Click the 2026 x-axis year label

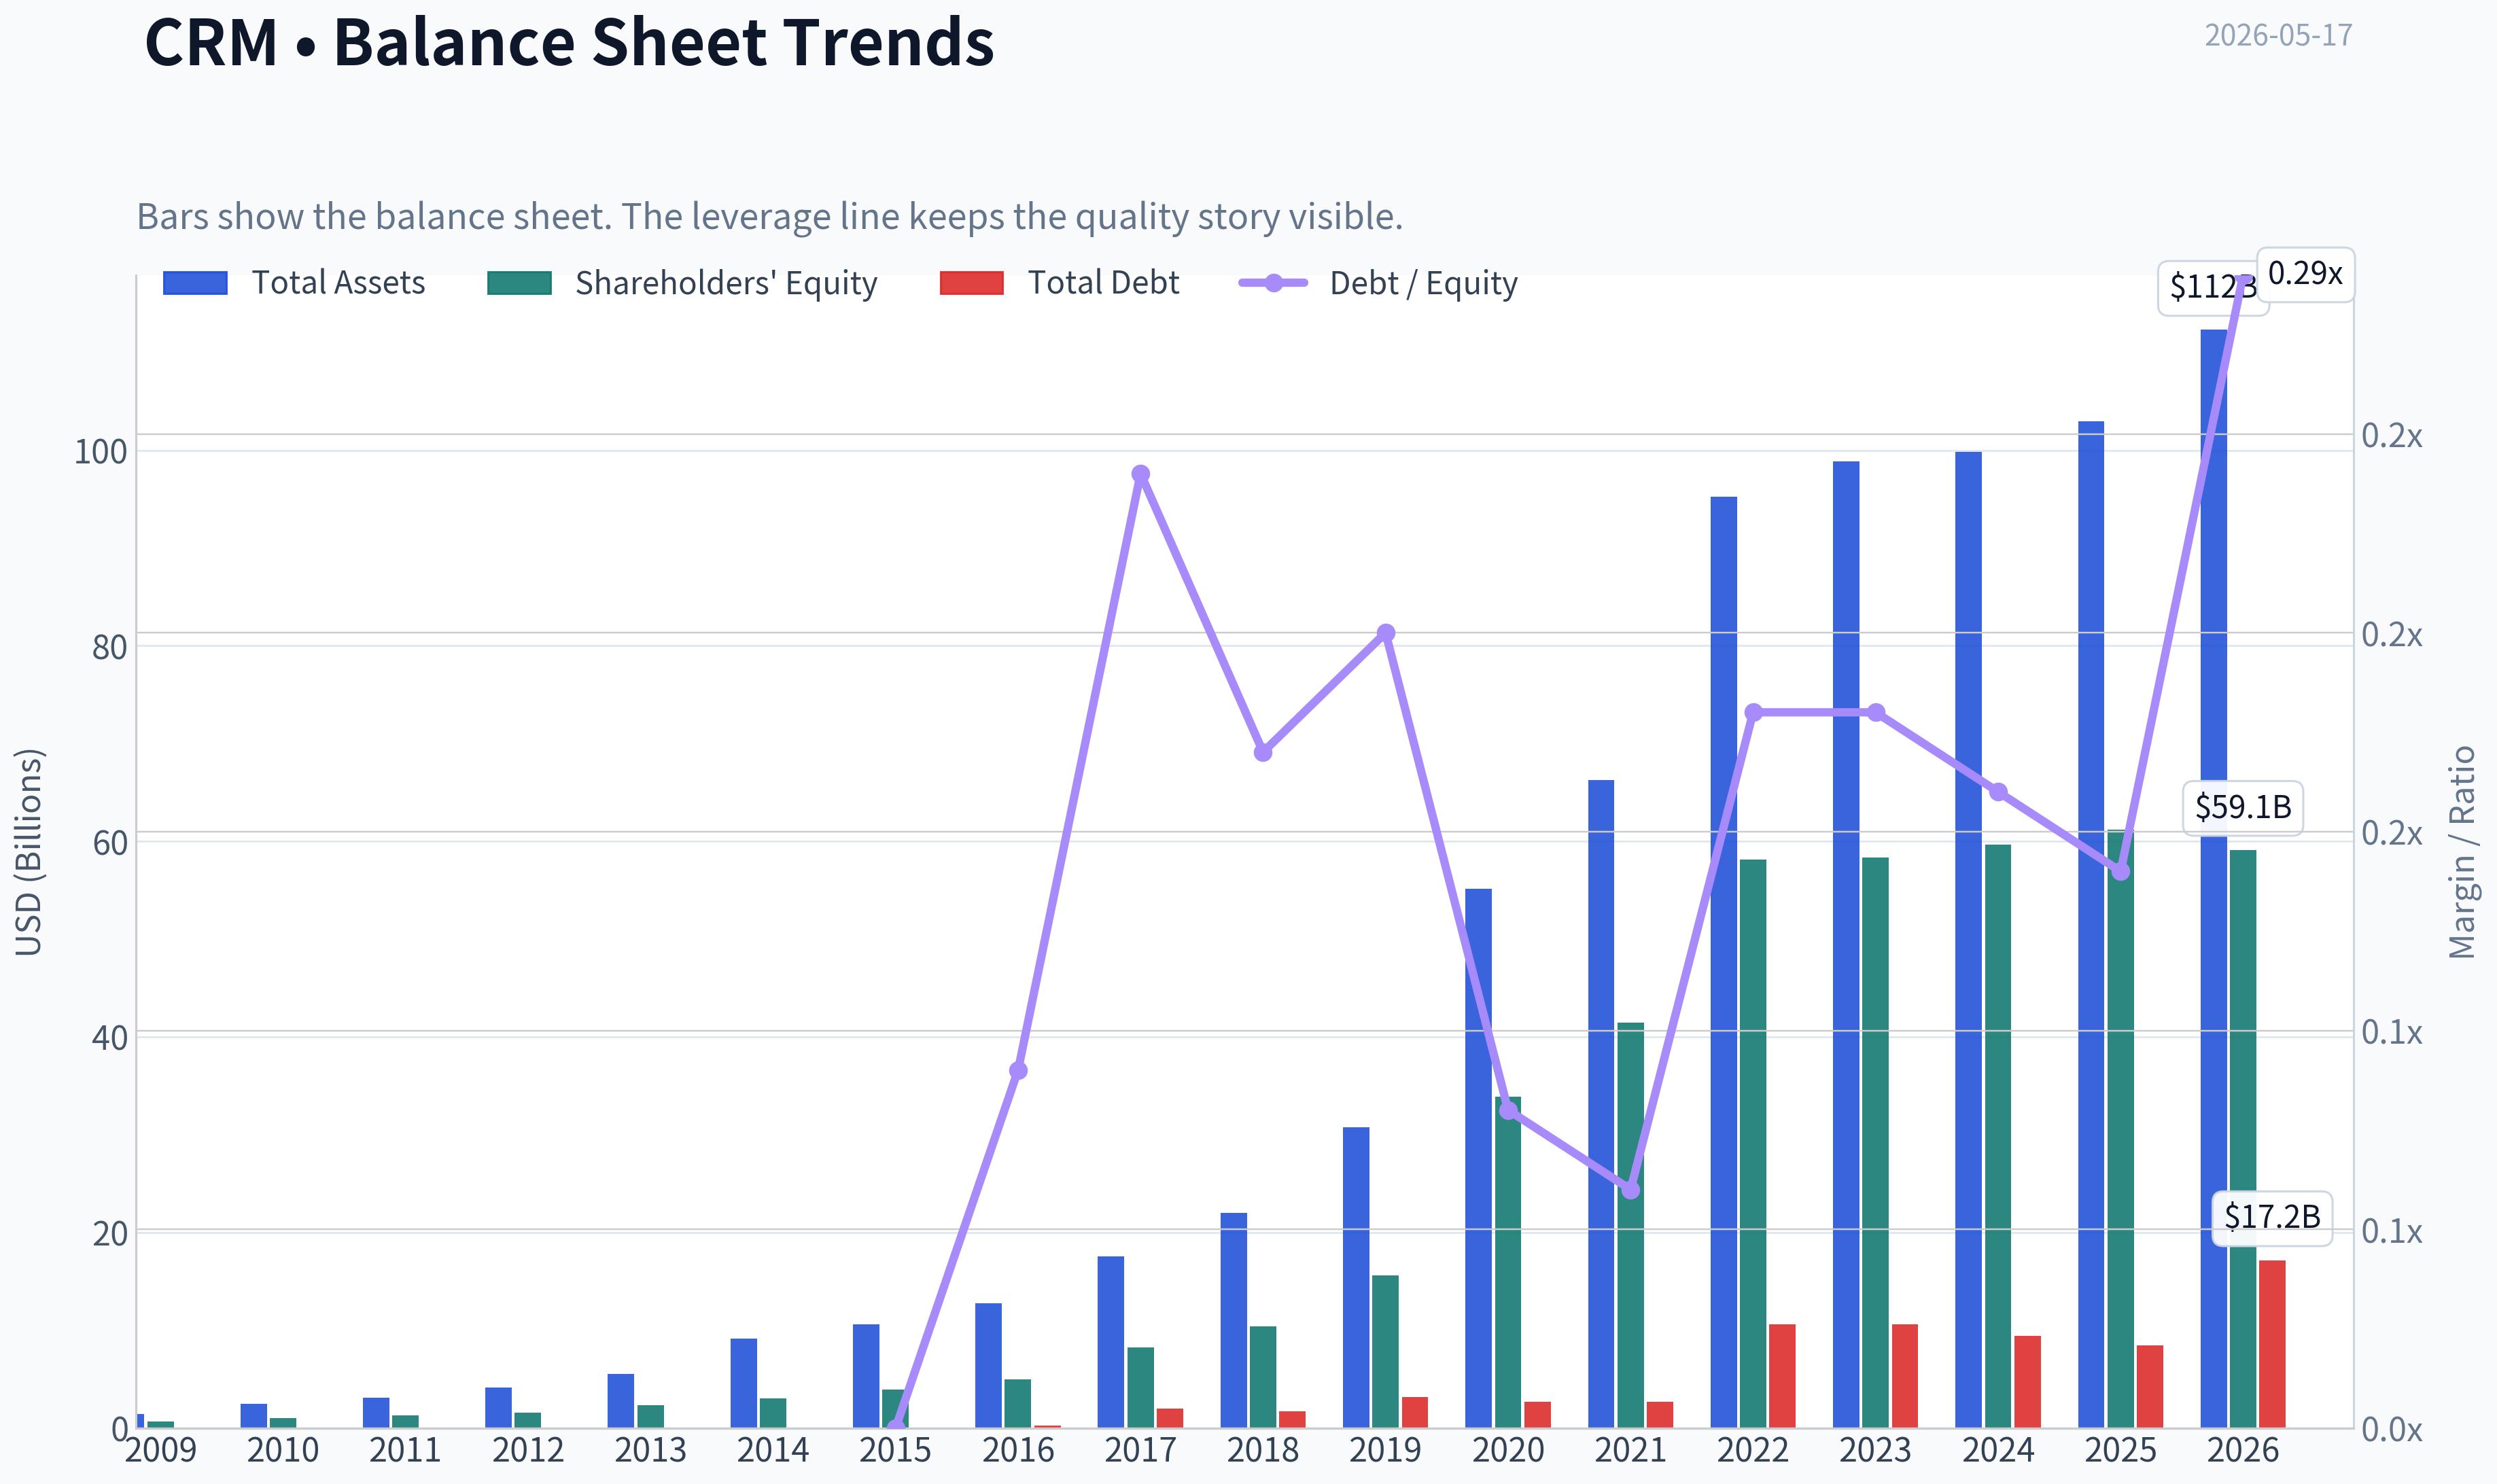[x=2243, y=1450]
